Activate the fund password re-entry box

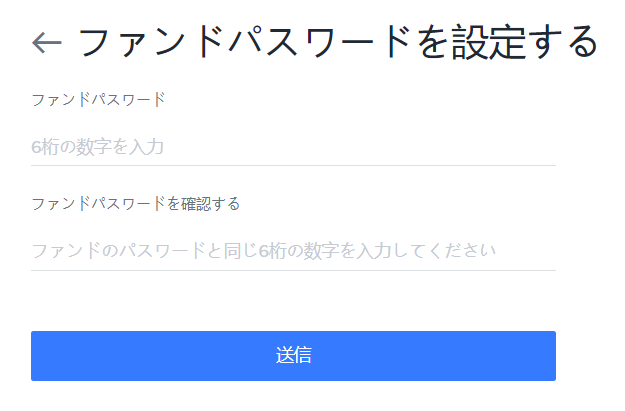293,251
